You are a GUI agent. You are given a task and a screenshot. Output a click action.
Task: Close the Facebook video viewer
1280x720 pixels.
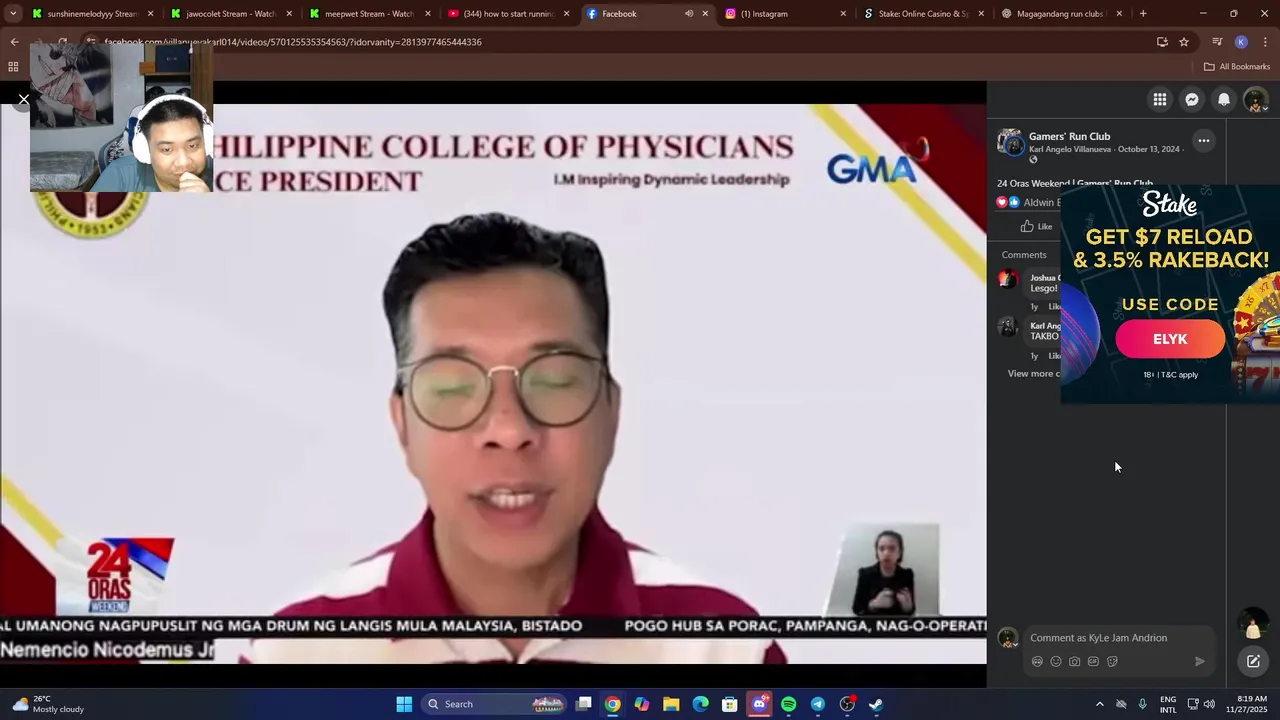(x=24, y=99)
